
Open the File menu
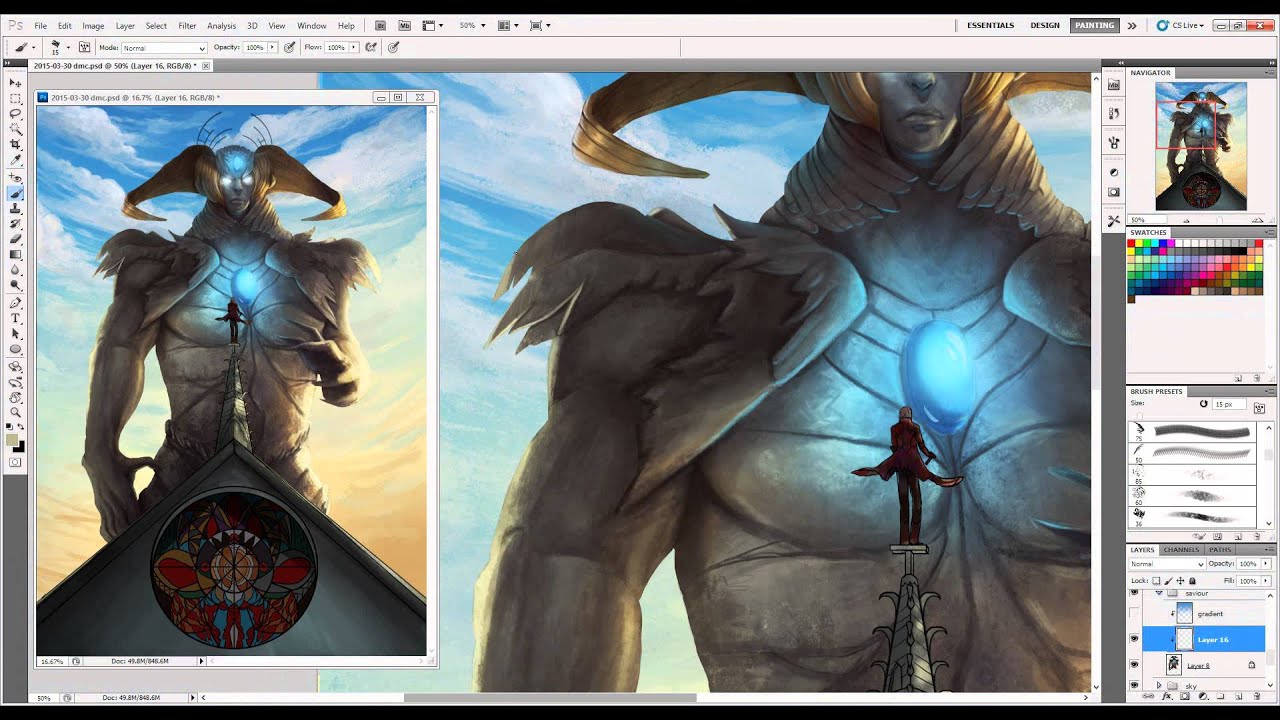tap(40, 25)
